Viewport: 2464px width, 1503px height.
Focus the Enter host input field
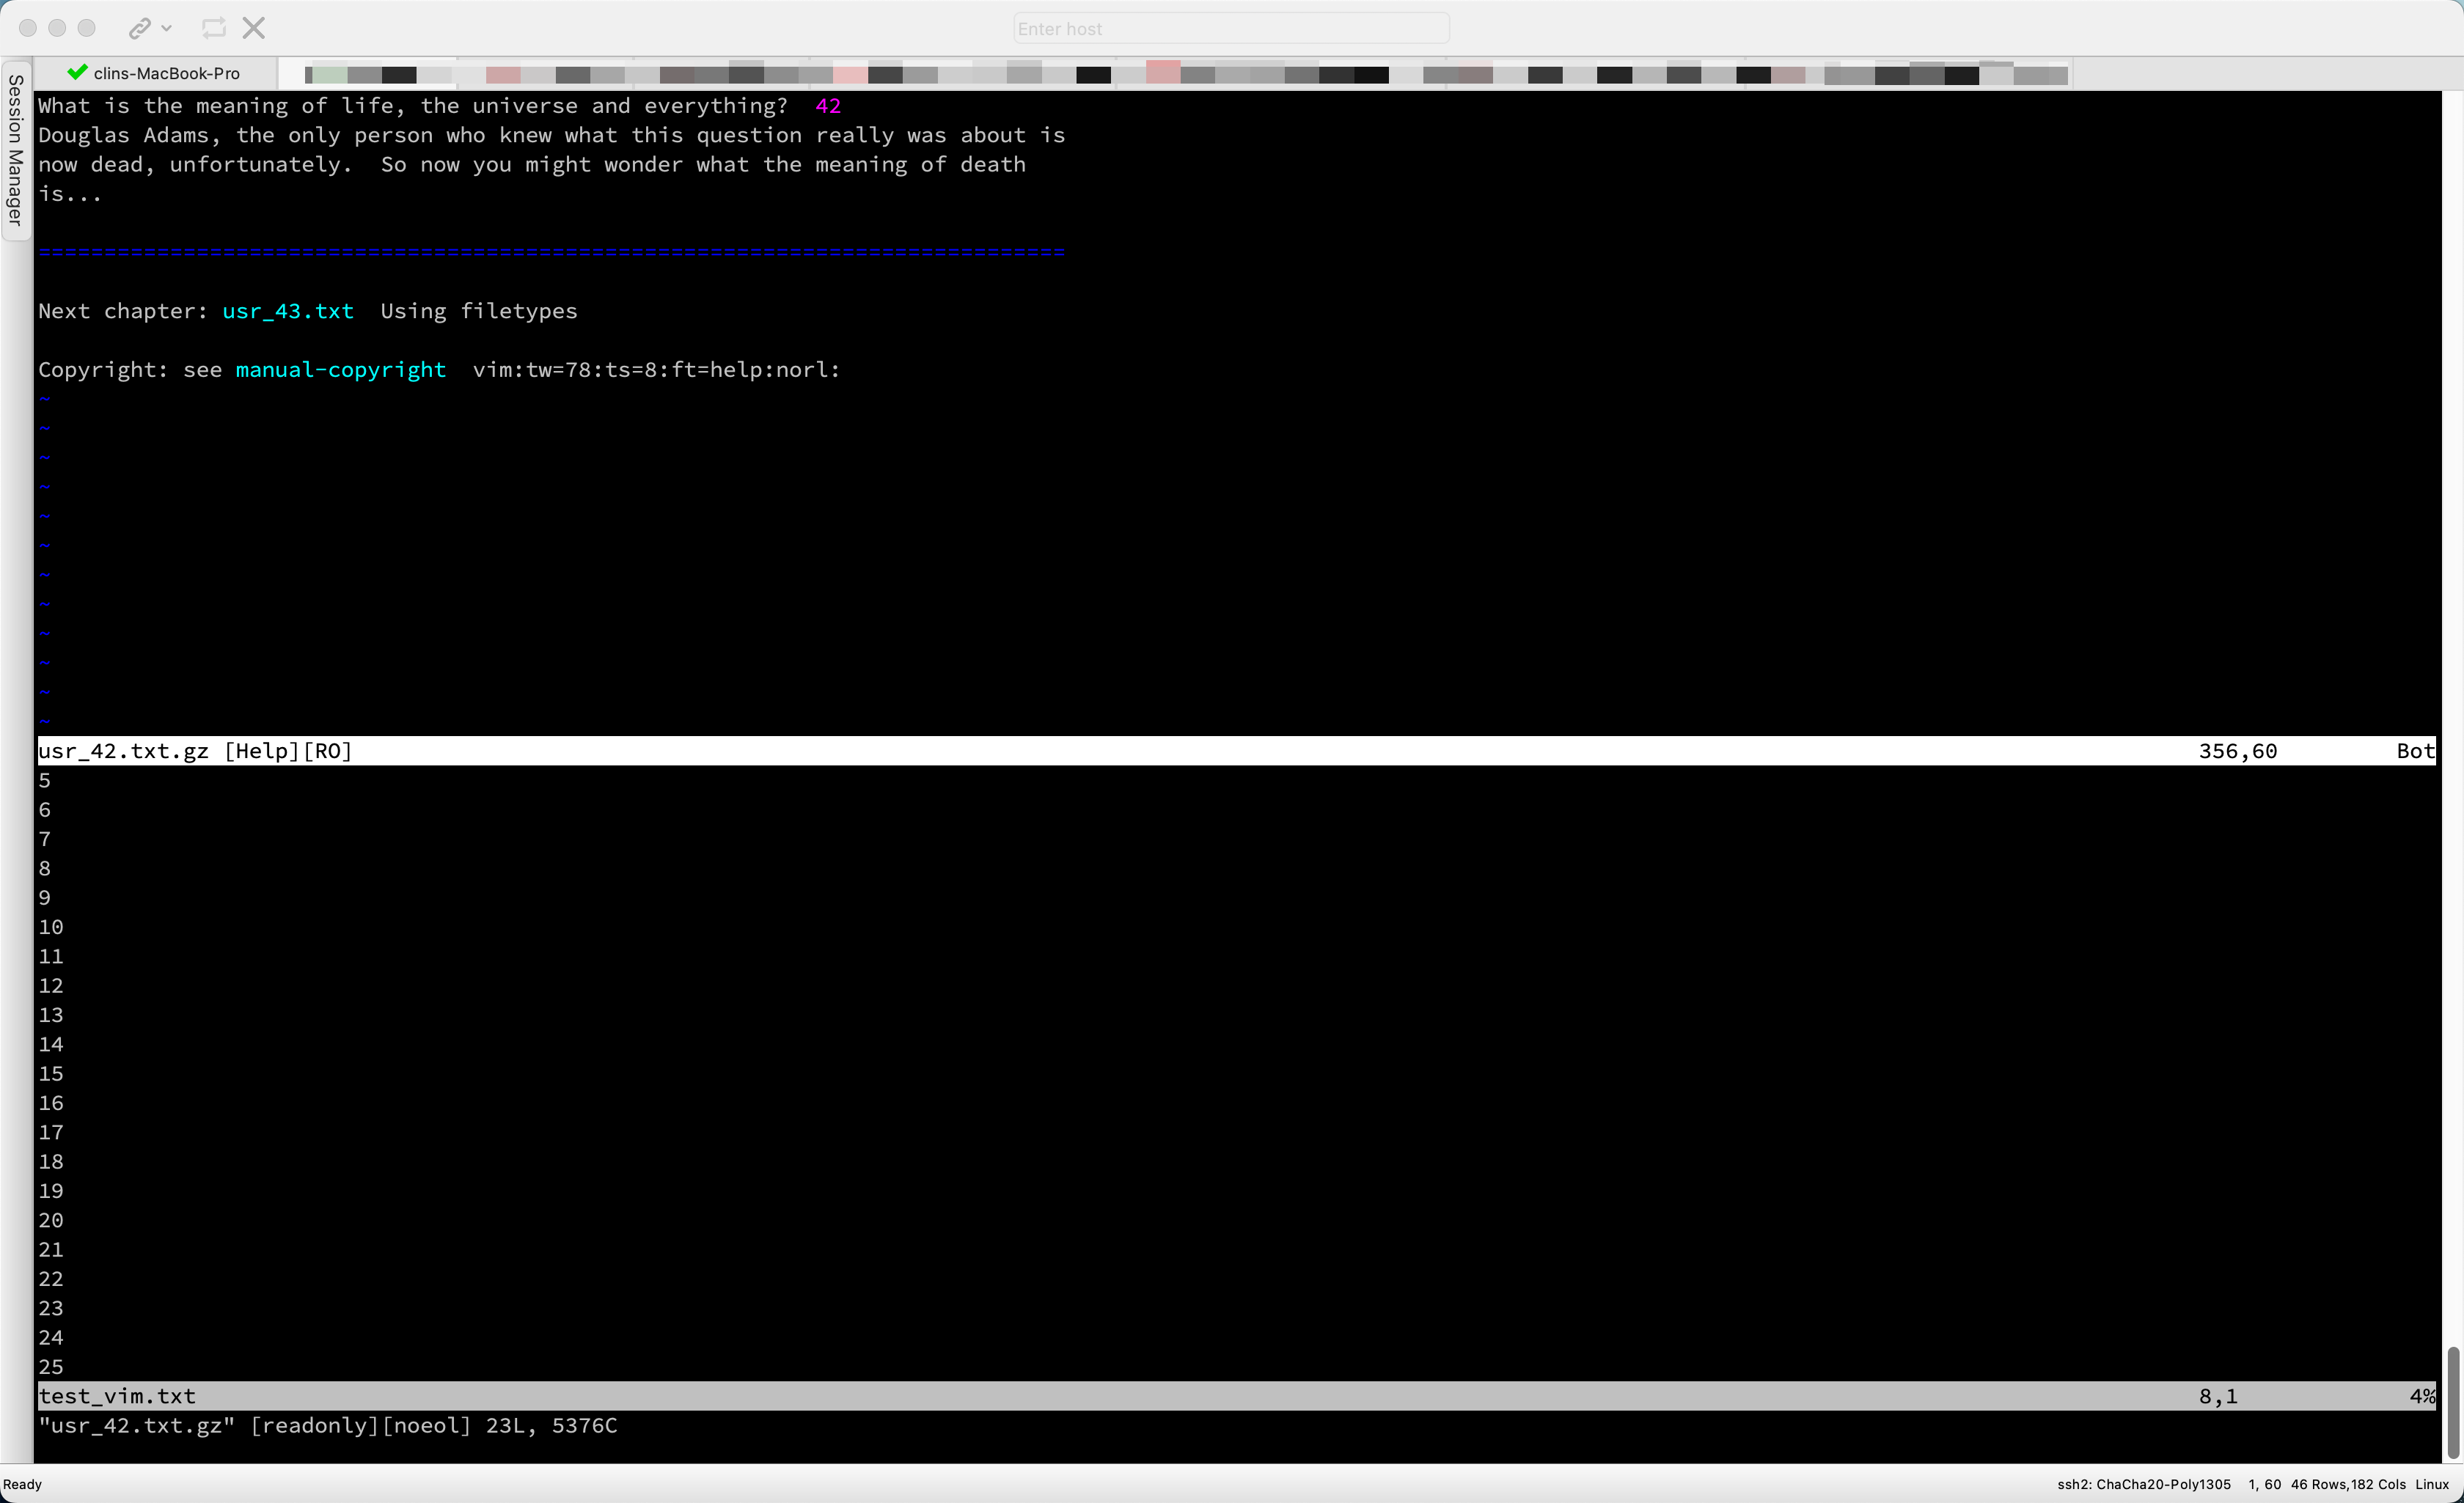click(x=1231, y=29)
